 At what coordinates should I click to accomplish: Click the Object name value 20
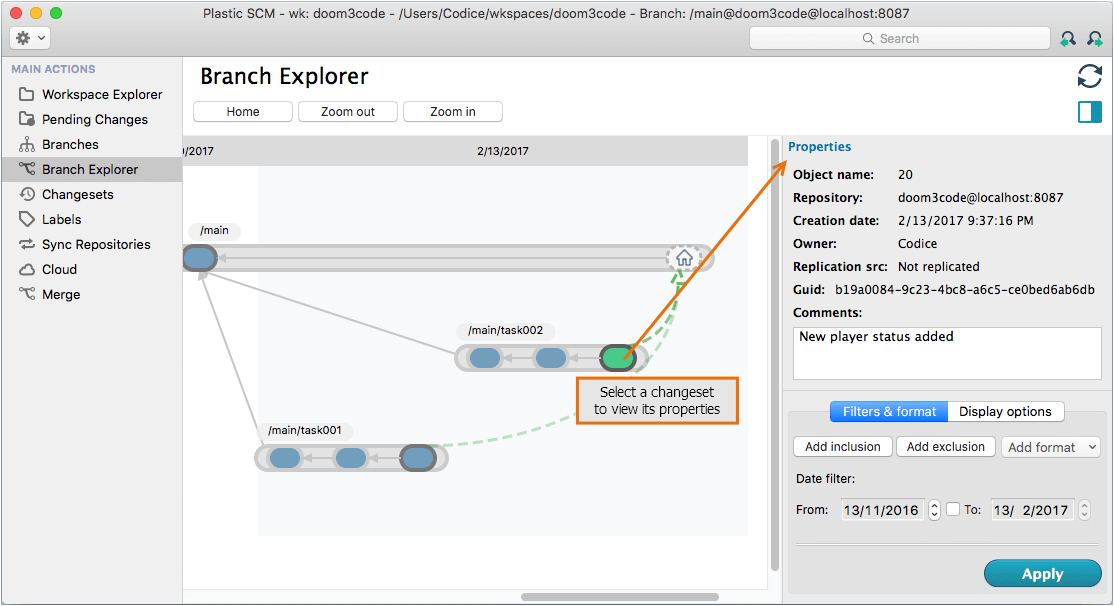click(x=905, y=175)
